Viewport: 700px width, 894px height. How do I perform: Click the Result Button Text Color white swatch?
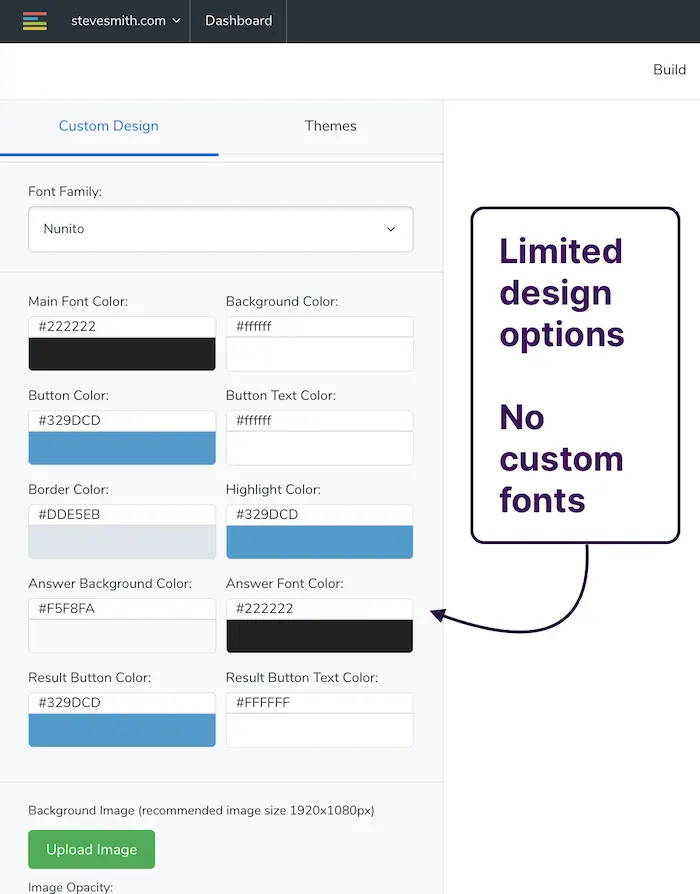pyautogui.click(x=319, y=729)
